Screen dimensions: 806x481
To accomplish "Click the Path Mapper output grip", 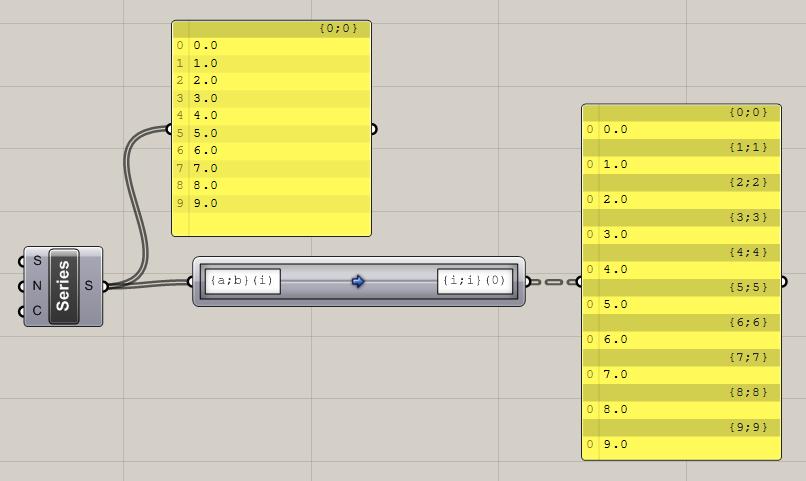I will pyautogui.click(x=528, y=282).
